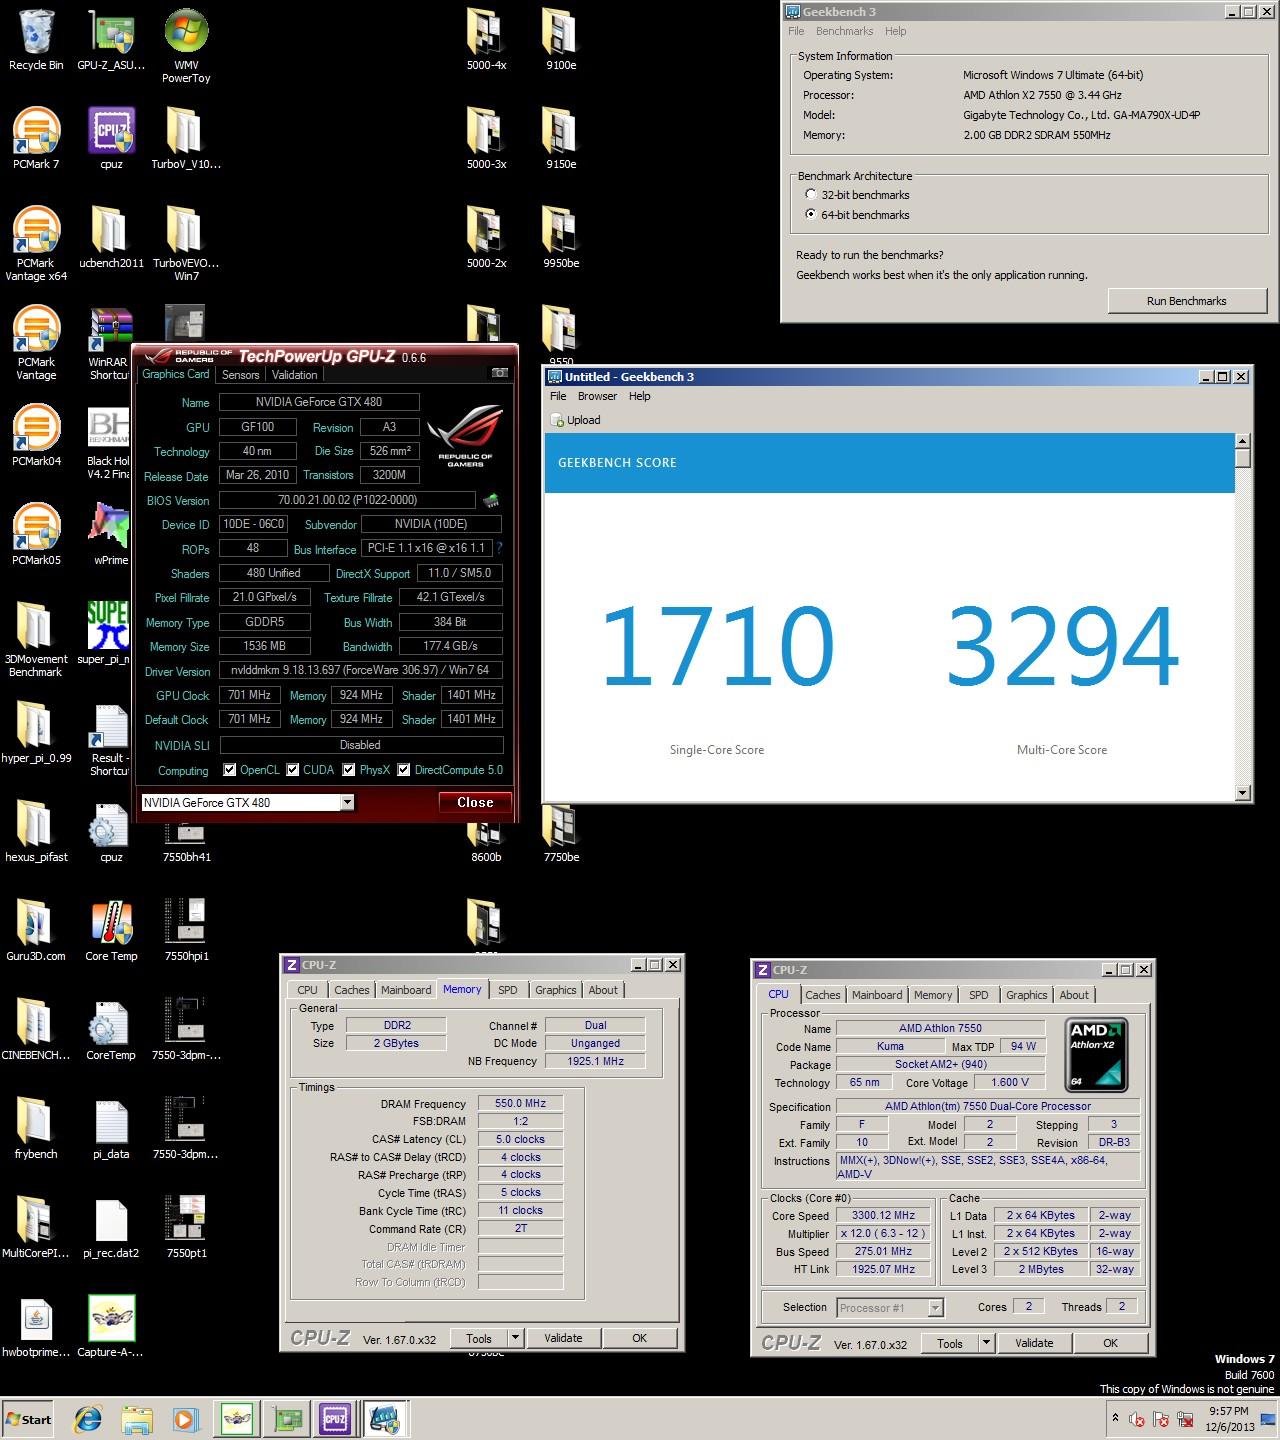The image size is (1280, 1440).
Task: Open the frybench folder icon
Action: click(x=36, y=1129)
